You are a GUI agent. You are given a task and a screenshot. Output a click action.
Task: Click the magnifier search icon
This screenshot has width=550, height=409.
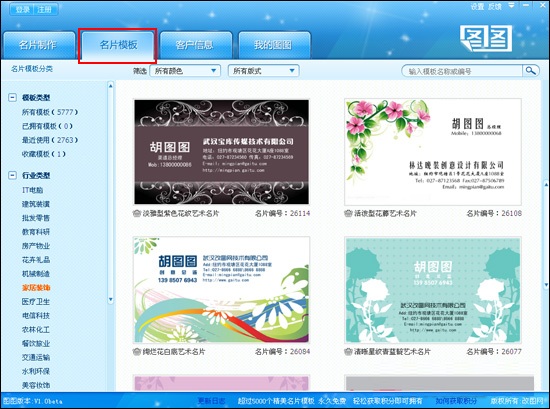(531, 71)
